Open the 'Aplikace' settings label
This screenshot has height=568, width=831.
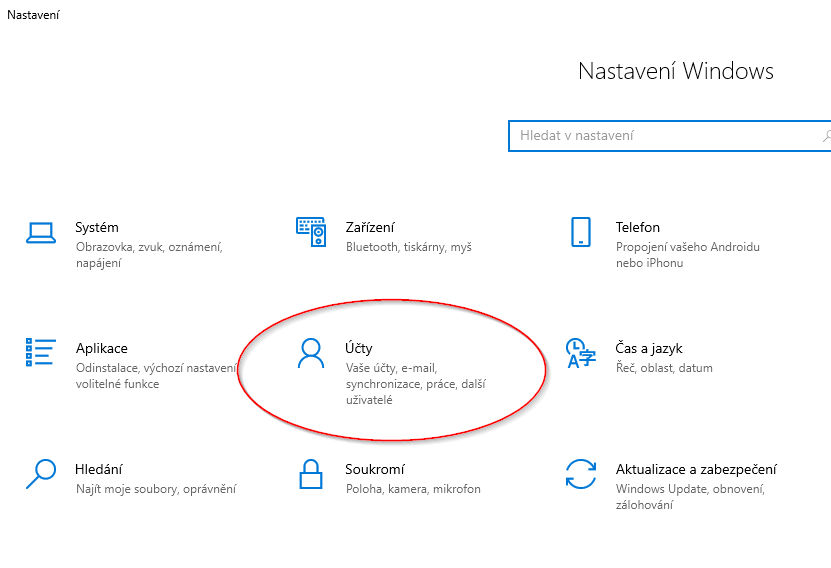(x=102, y=348)
